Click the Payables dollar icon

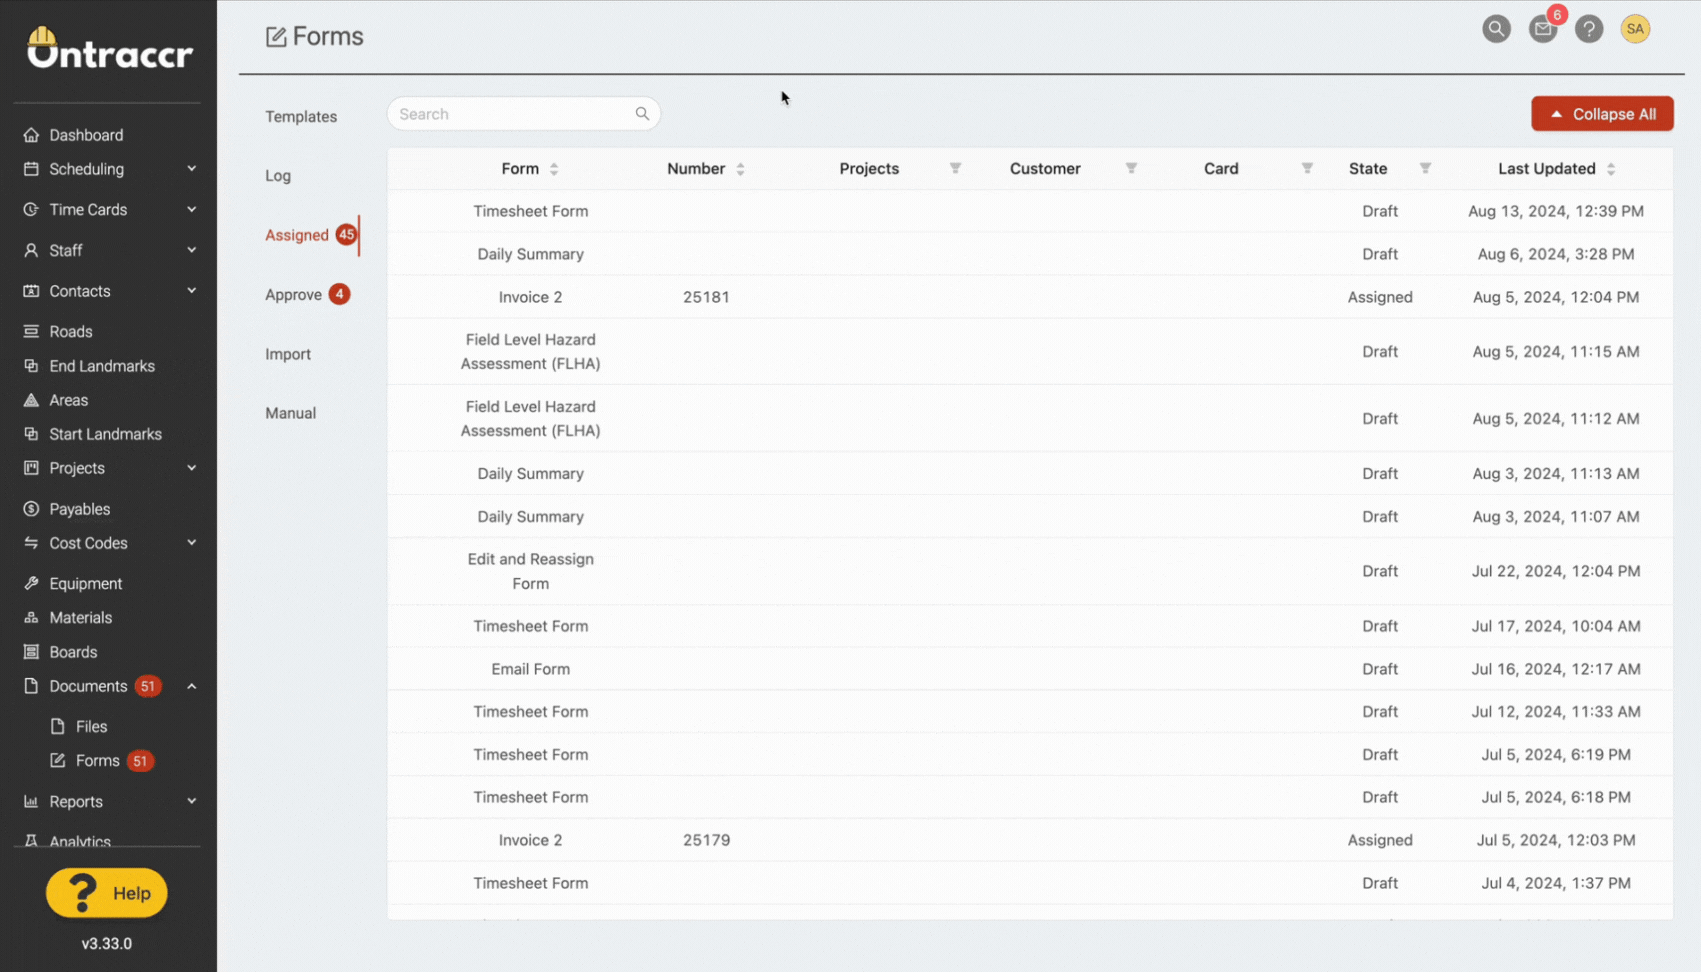pos(31,509)
